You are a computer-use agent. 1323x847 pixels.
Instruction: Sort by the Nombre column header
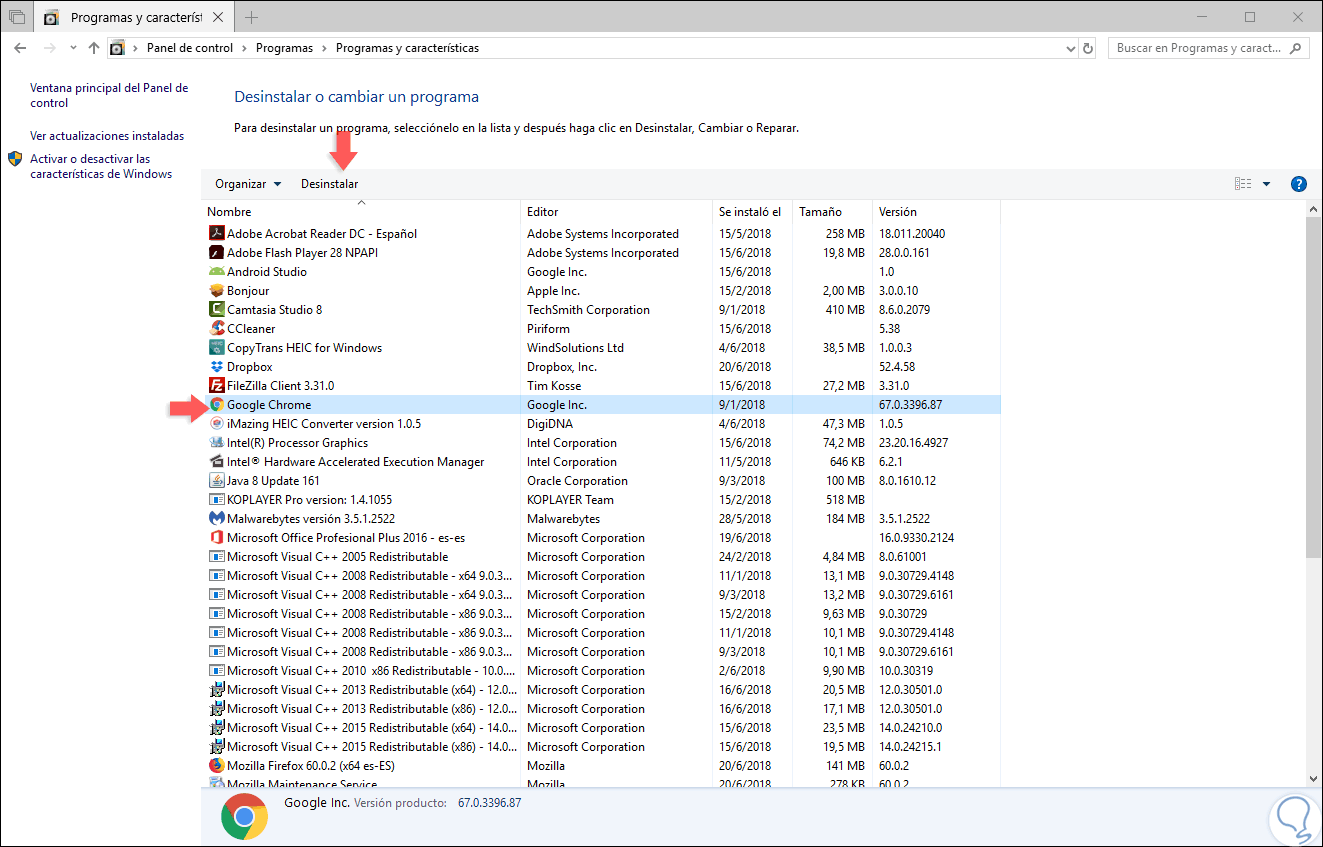pos(361,212)
